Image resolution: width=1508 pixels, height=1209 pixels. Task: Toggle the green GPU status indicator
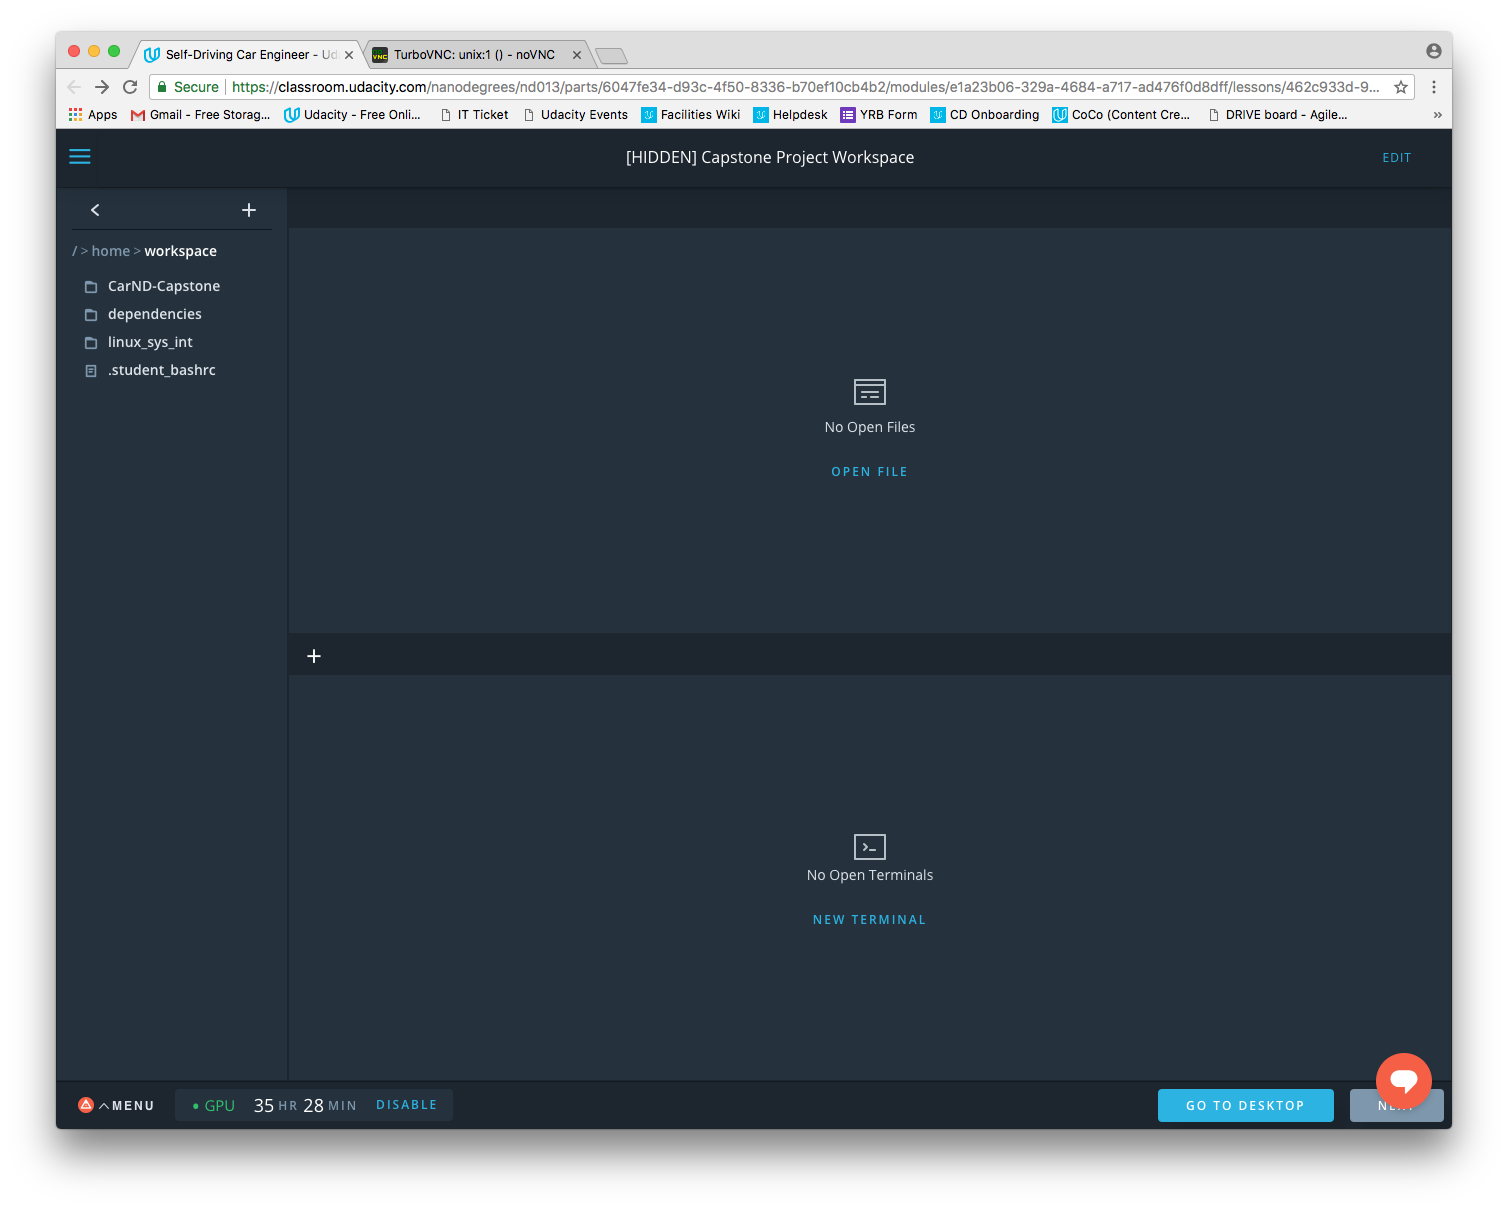coord(196,1105)
